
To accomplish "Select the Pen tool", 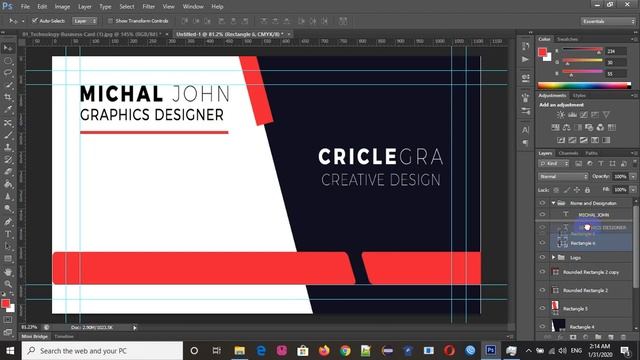I will click(8, 222).
